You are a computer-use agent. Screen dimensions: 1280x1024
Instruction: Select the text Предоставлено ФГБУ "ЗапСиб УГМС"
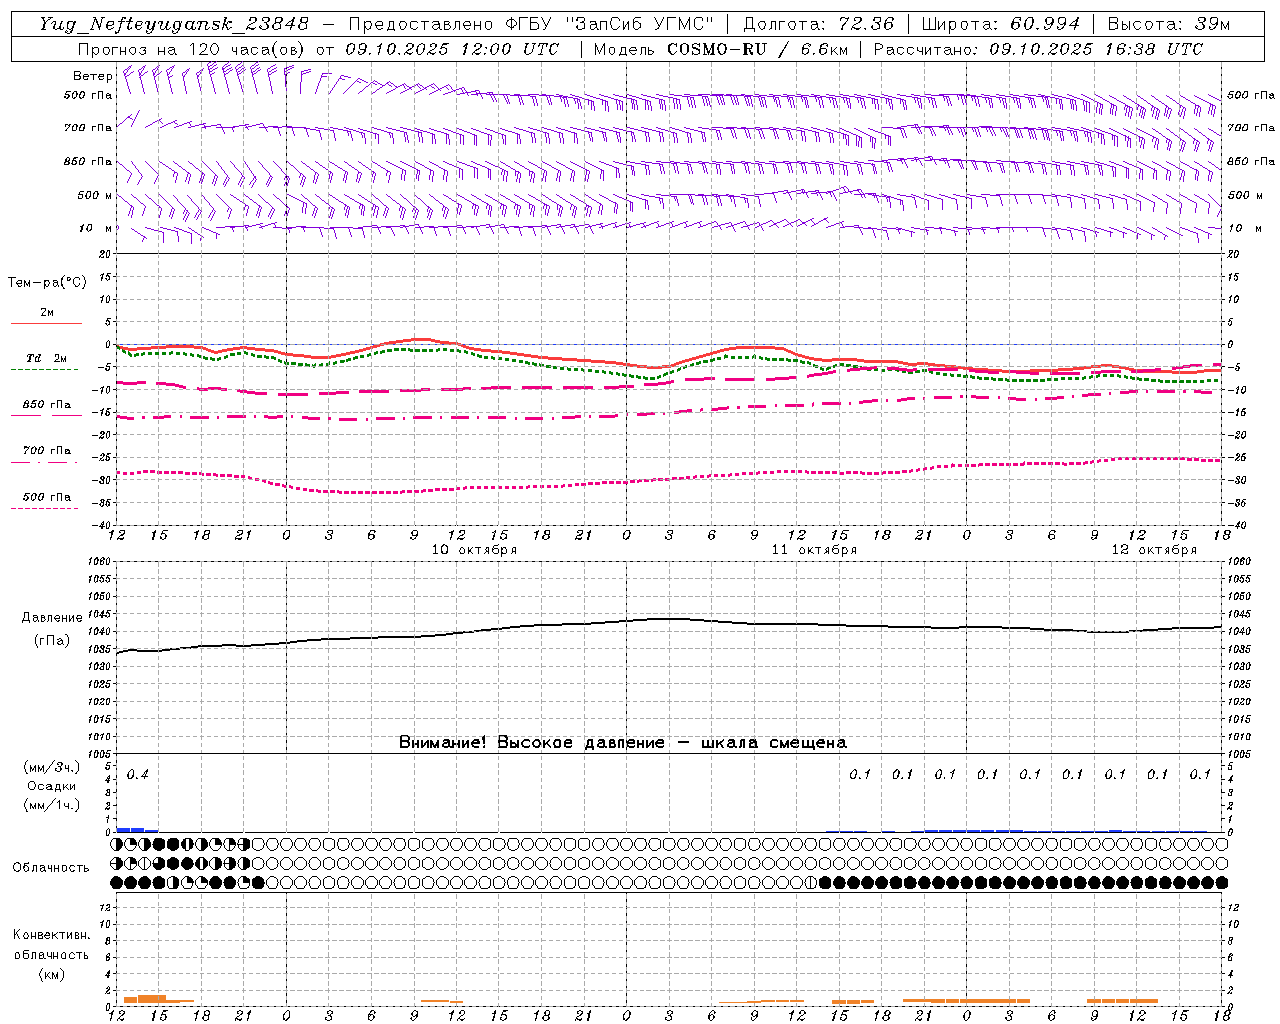530,24
